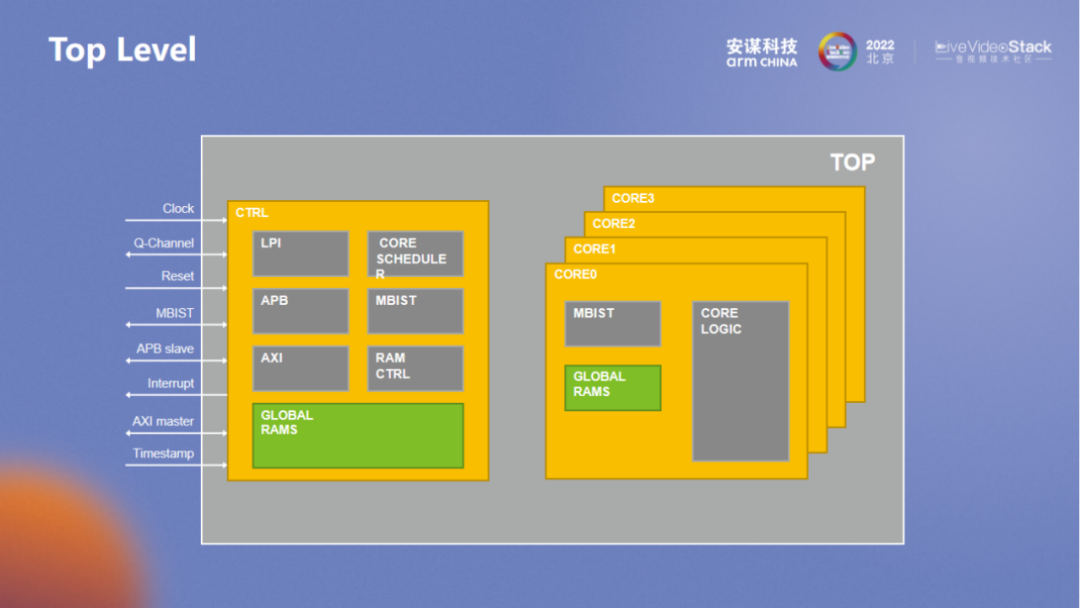Click the MBIST block inside CORE0
Image resolution: width=1080 pixels, height=608 pixels.
point(612,324)
